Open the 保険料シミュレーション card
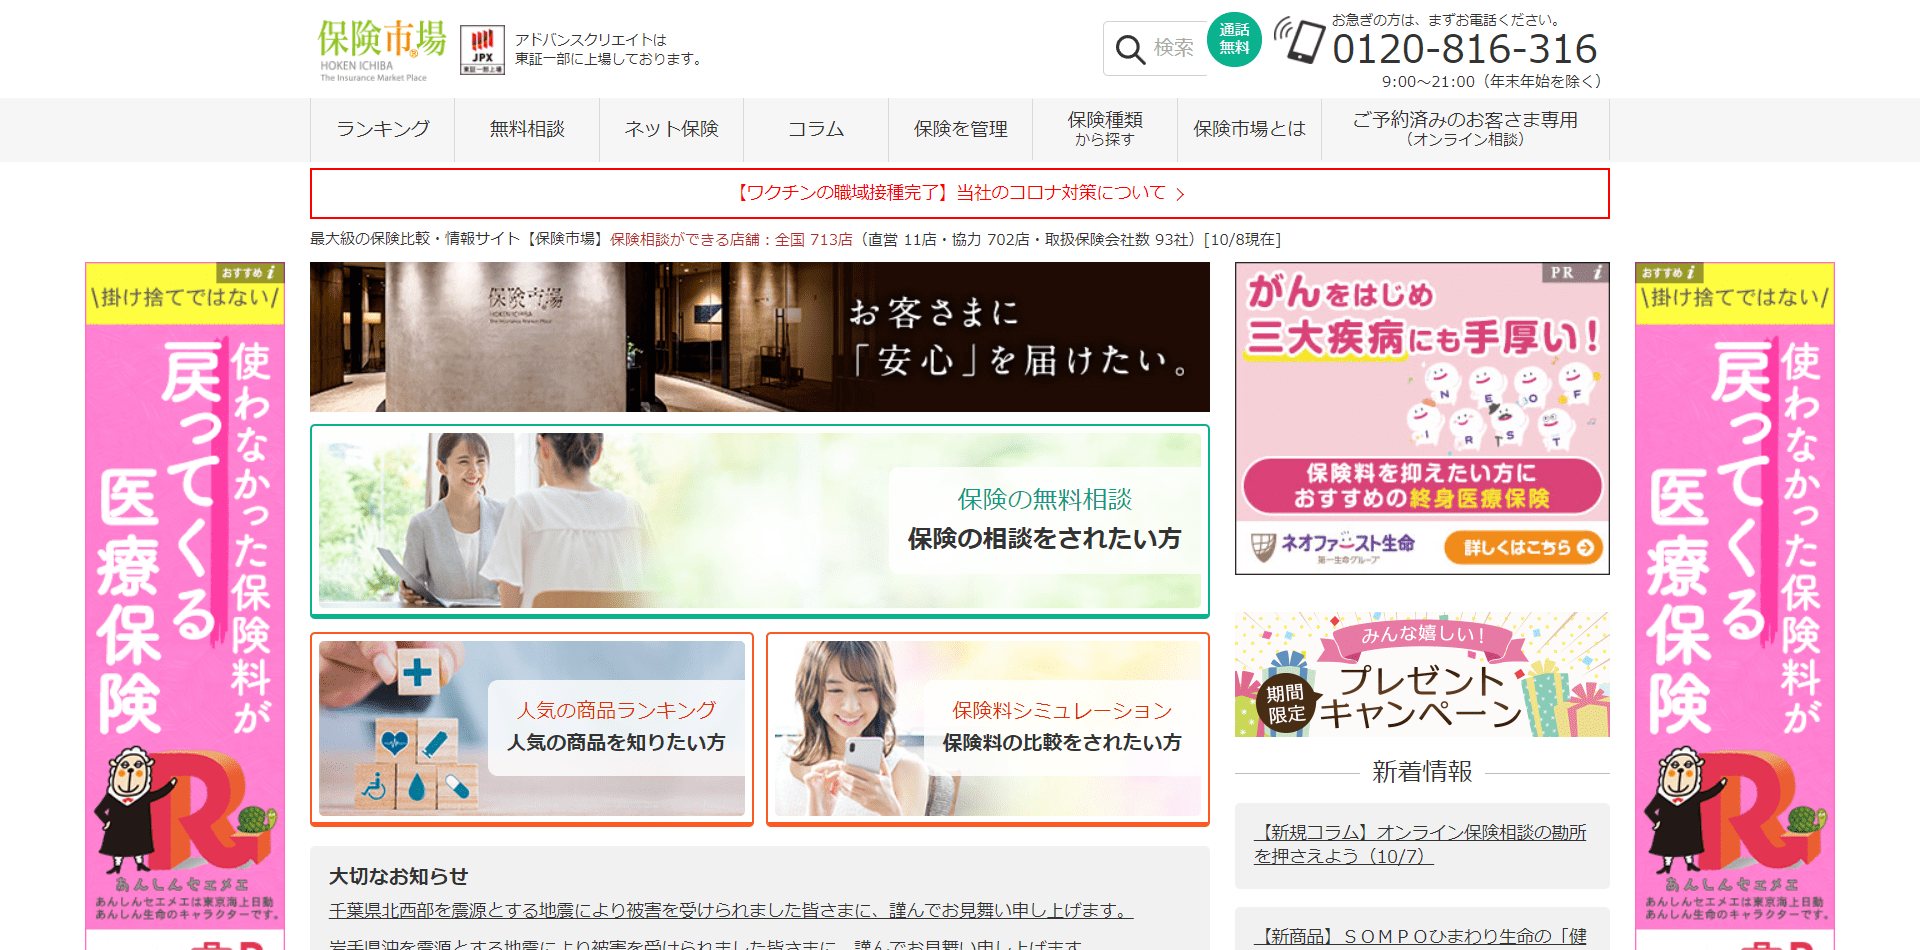 pos(988,729)
